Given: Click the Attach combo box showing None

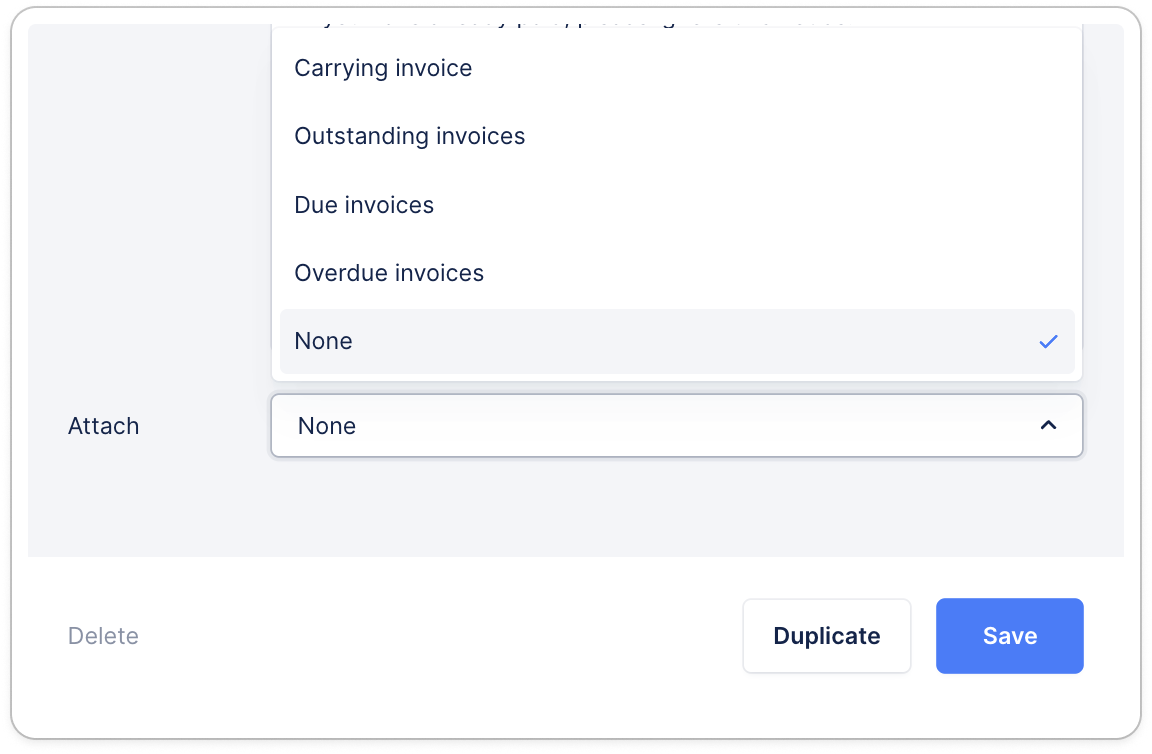Looking at the screenshot, I should click(677, 426).
